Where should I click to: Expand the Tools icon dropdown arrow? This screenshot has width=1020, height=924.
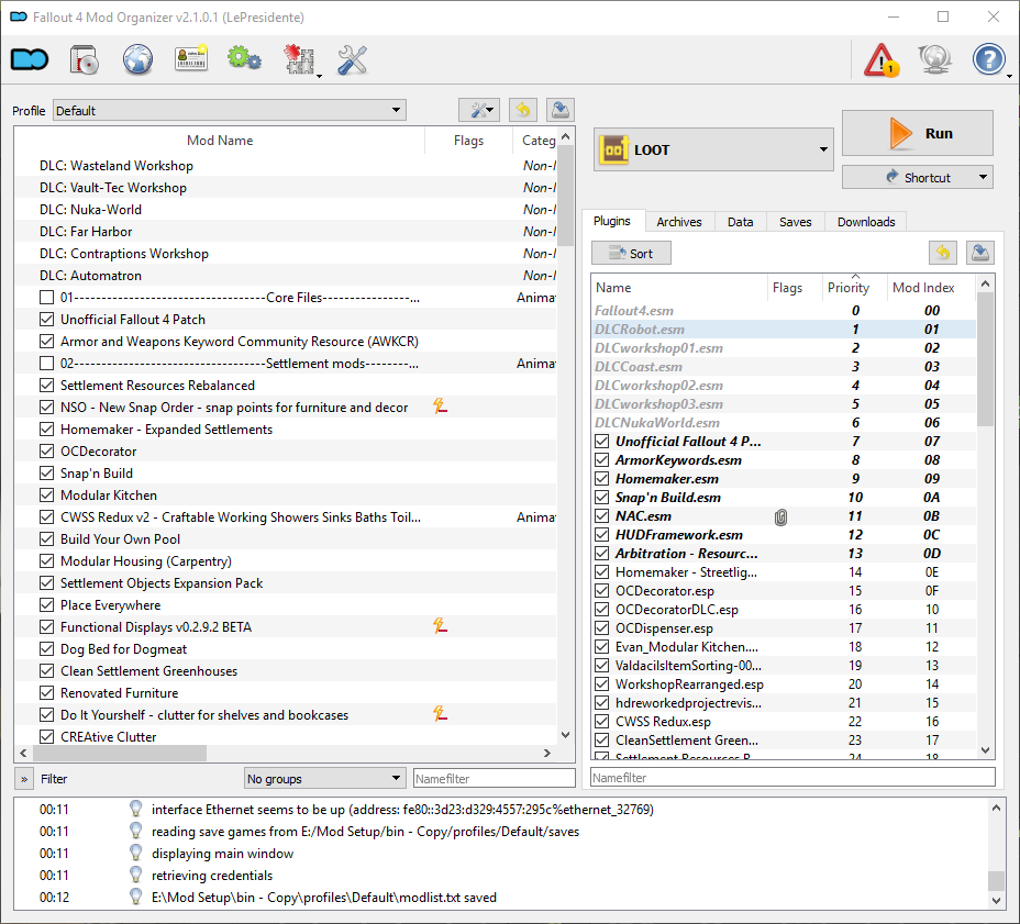pos(319,76)
